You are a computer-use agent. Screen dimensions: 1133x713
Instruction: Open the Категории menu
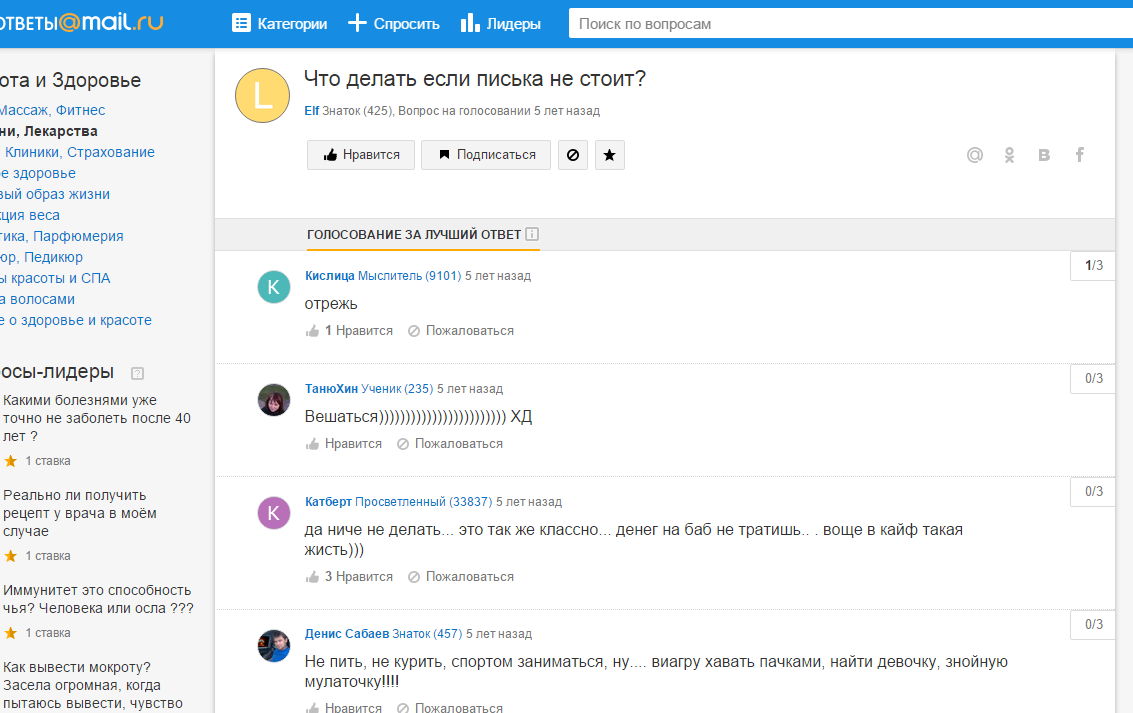(279, 24)
